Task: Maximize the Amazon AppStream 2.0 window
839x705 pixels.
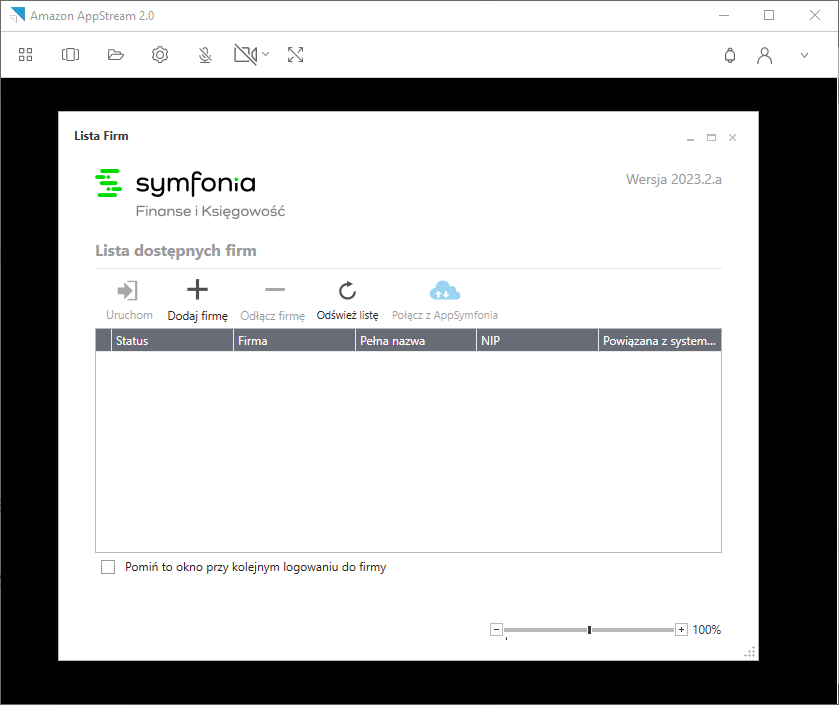Action: click(x=769, y=16)
